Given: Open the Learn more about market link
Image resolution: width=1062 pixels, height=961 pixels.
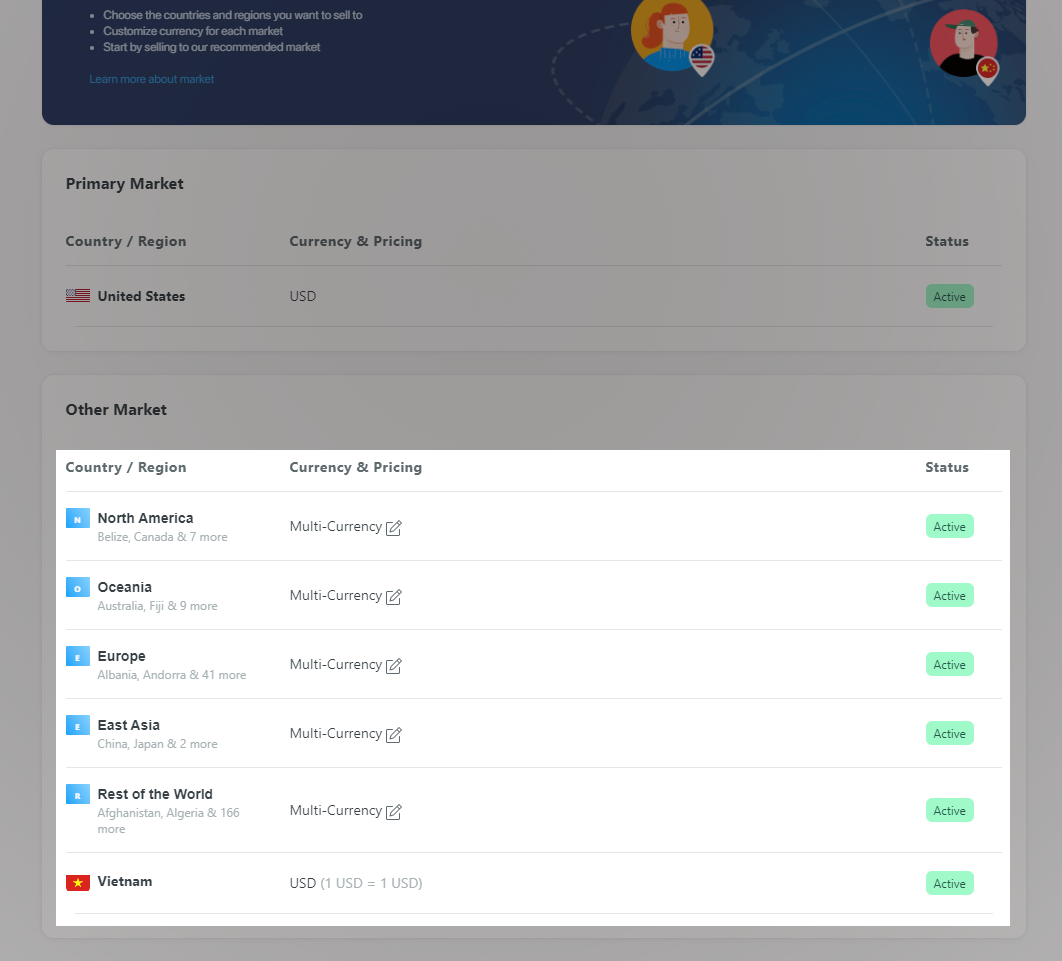Looking at the screenshot, I should [152, 79].
